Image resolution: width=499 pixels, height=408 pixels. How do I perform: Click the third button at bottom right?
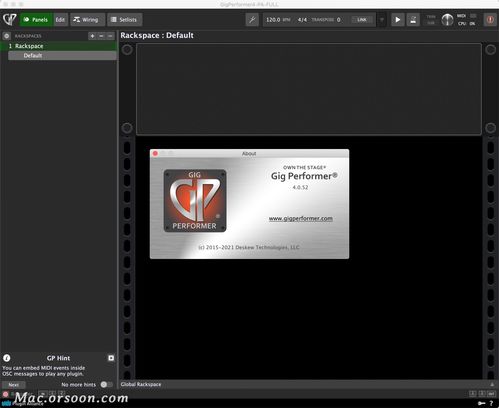pyautogui.click(x=491, y=394)
